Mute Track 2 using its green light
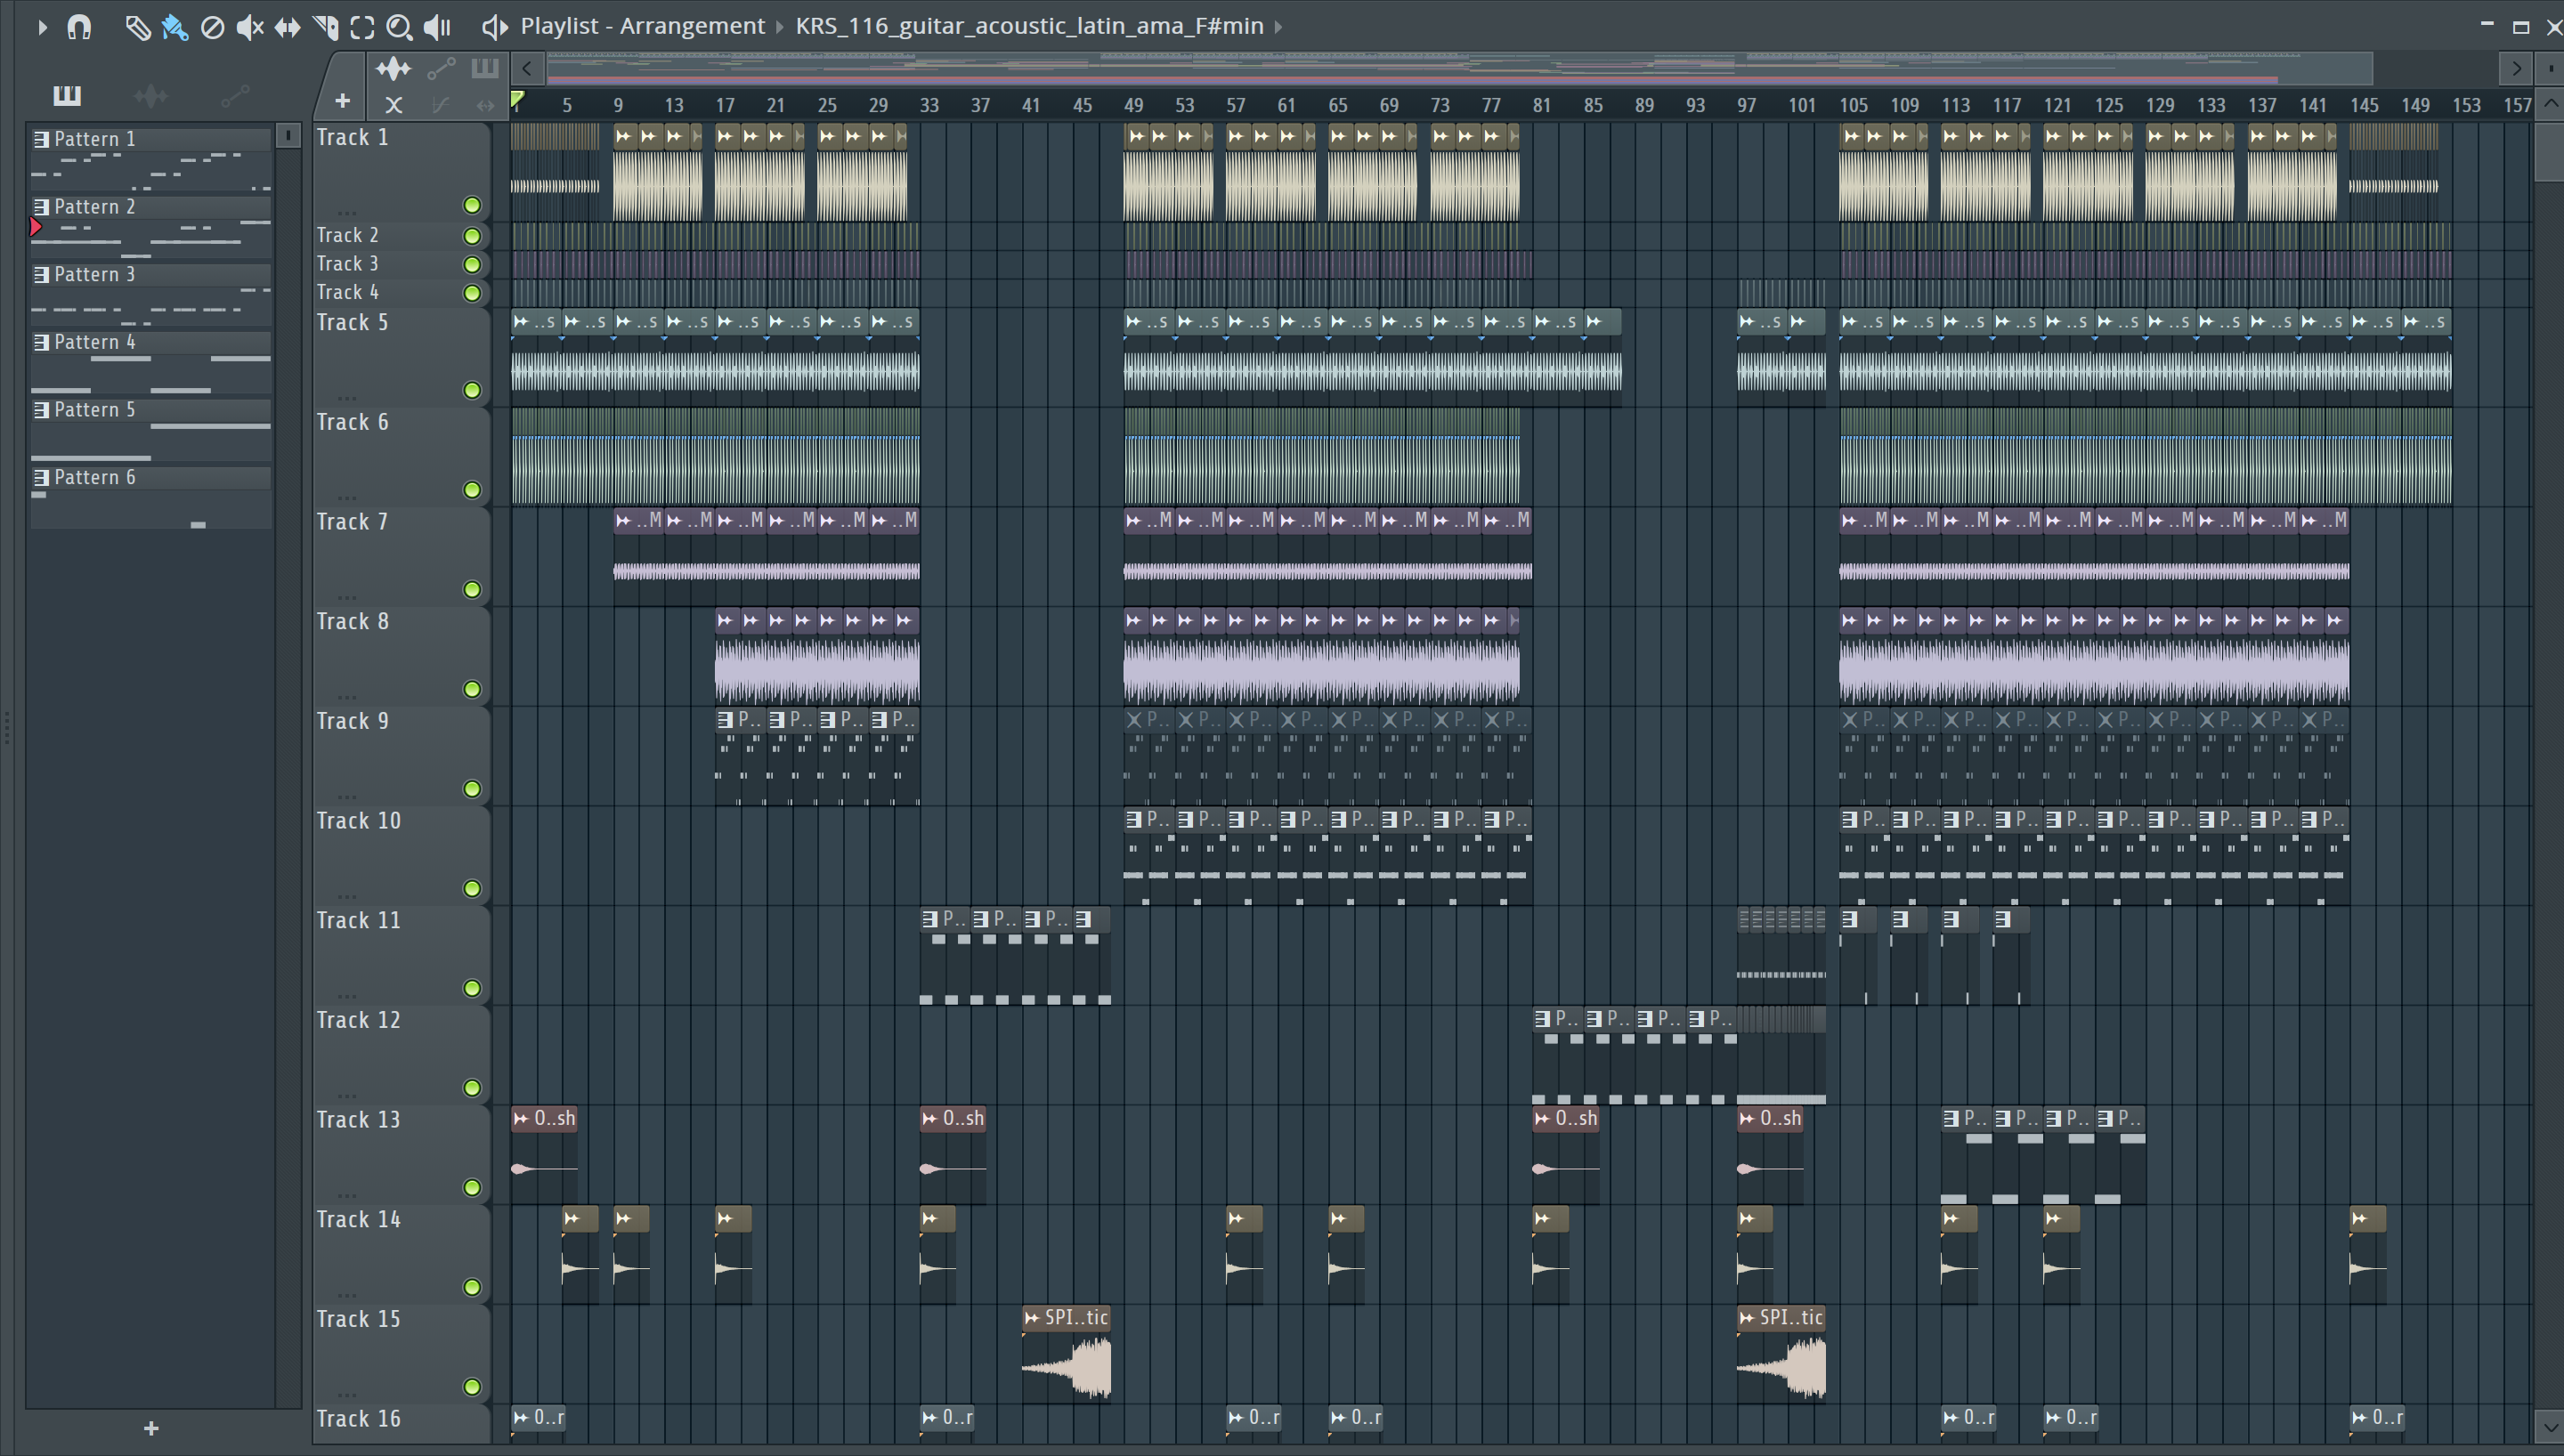Image resolution: width=2564 pixels, height=1456 pixels. tap(472, 236)
